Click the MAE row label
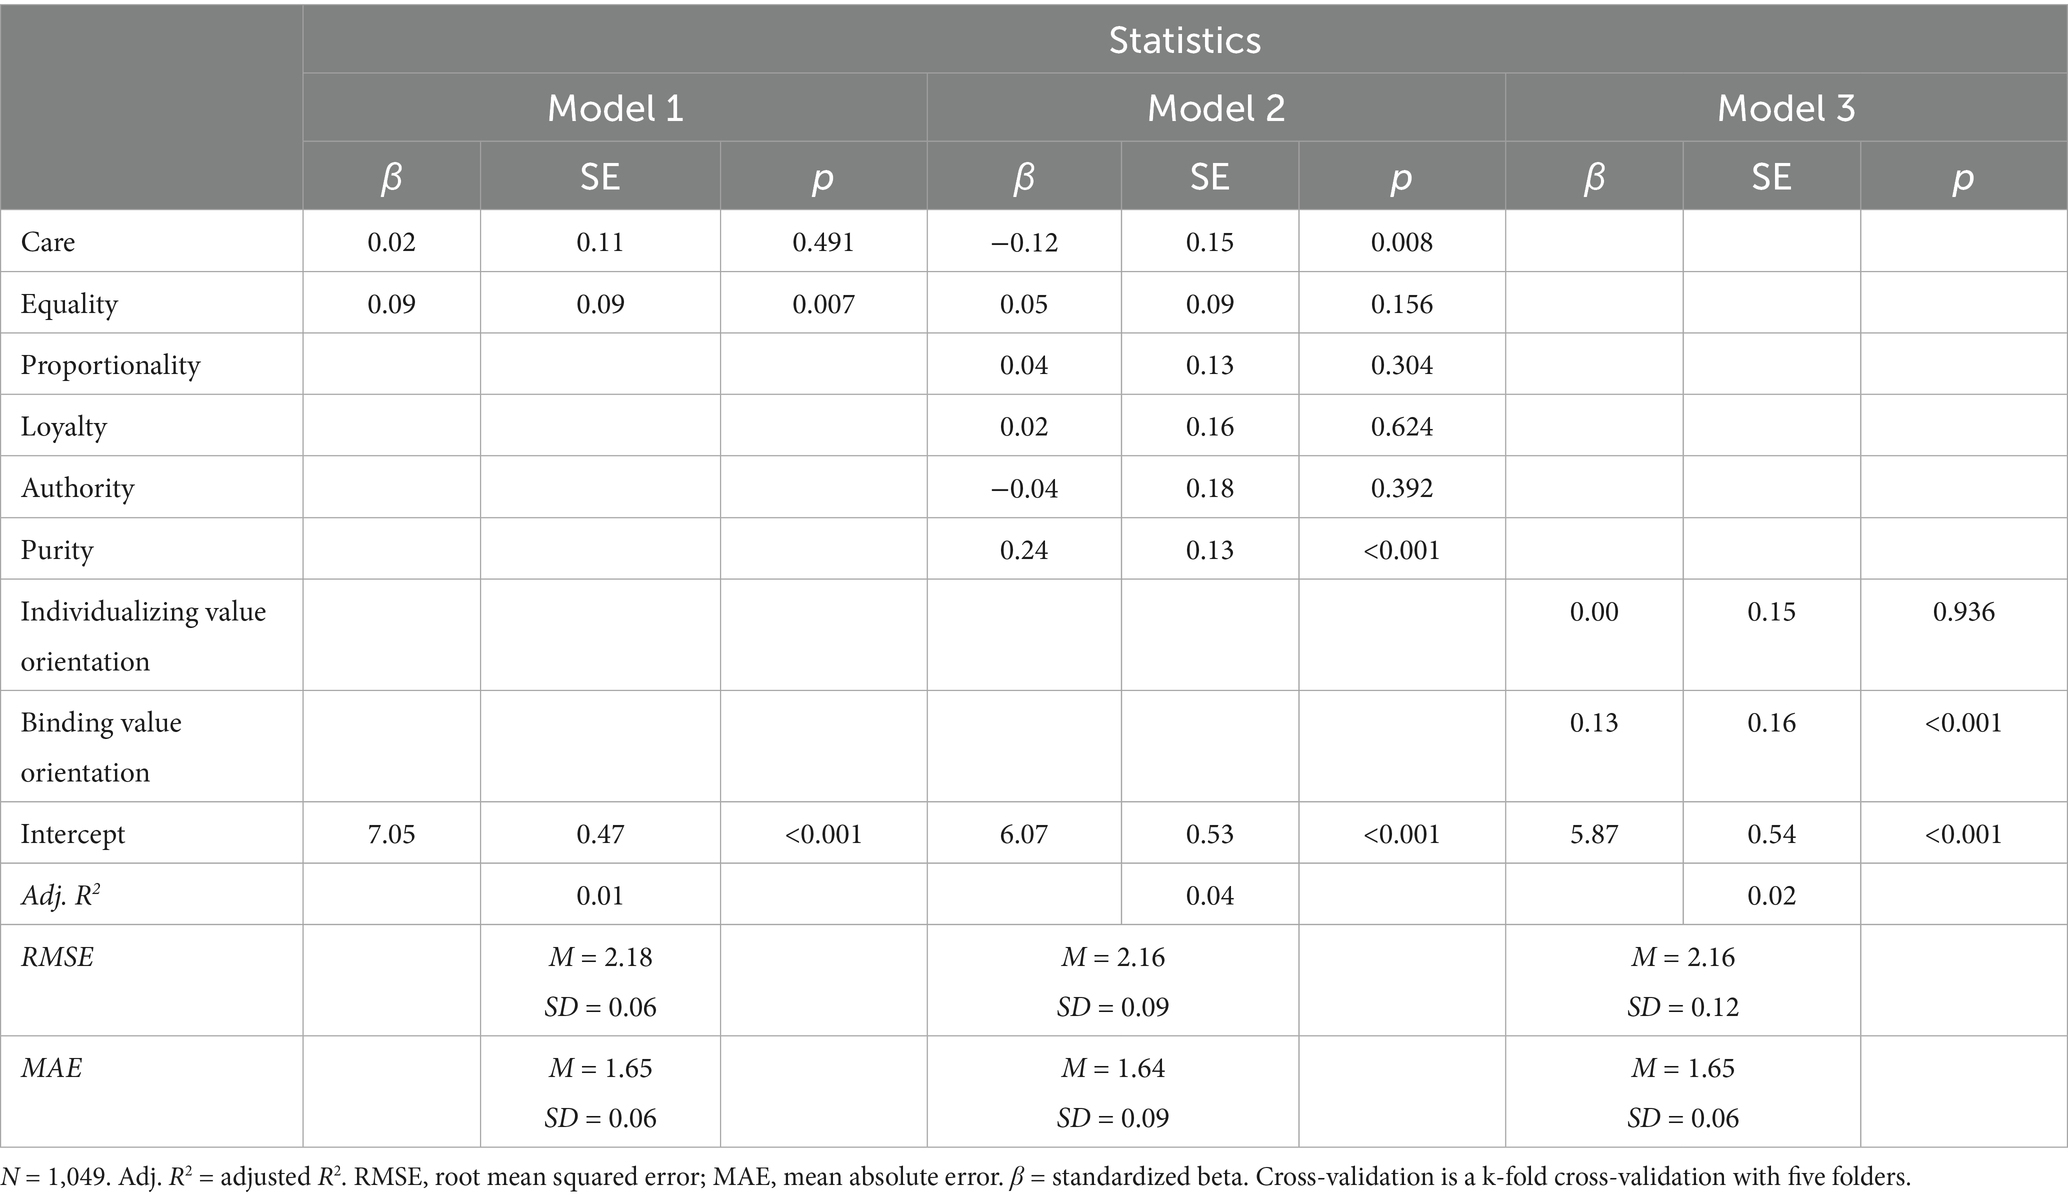 click(51, 1068)
